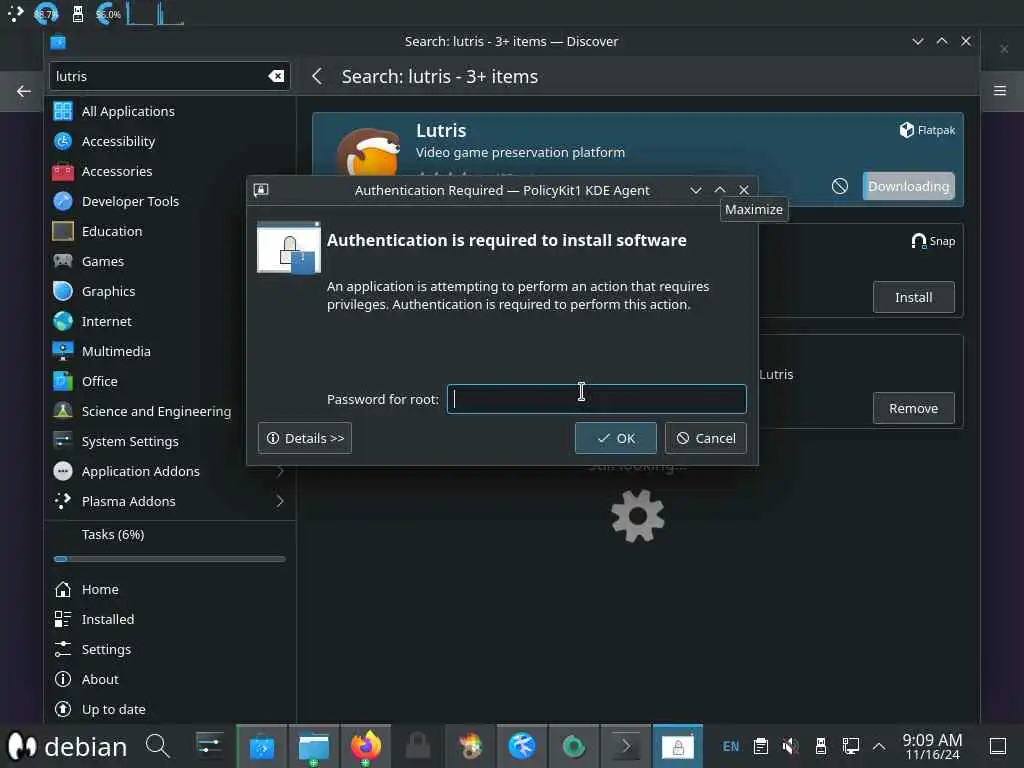
Task: Open System Settings category
Action: (170, 441)
